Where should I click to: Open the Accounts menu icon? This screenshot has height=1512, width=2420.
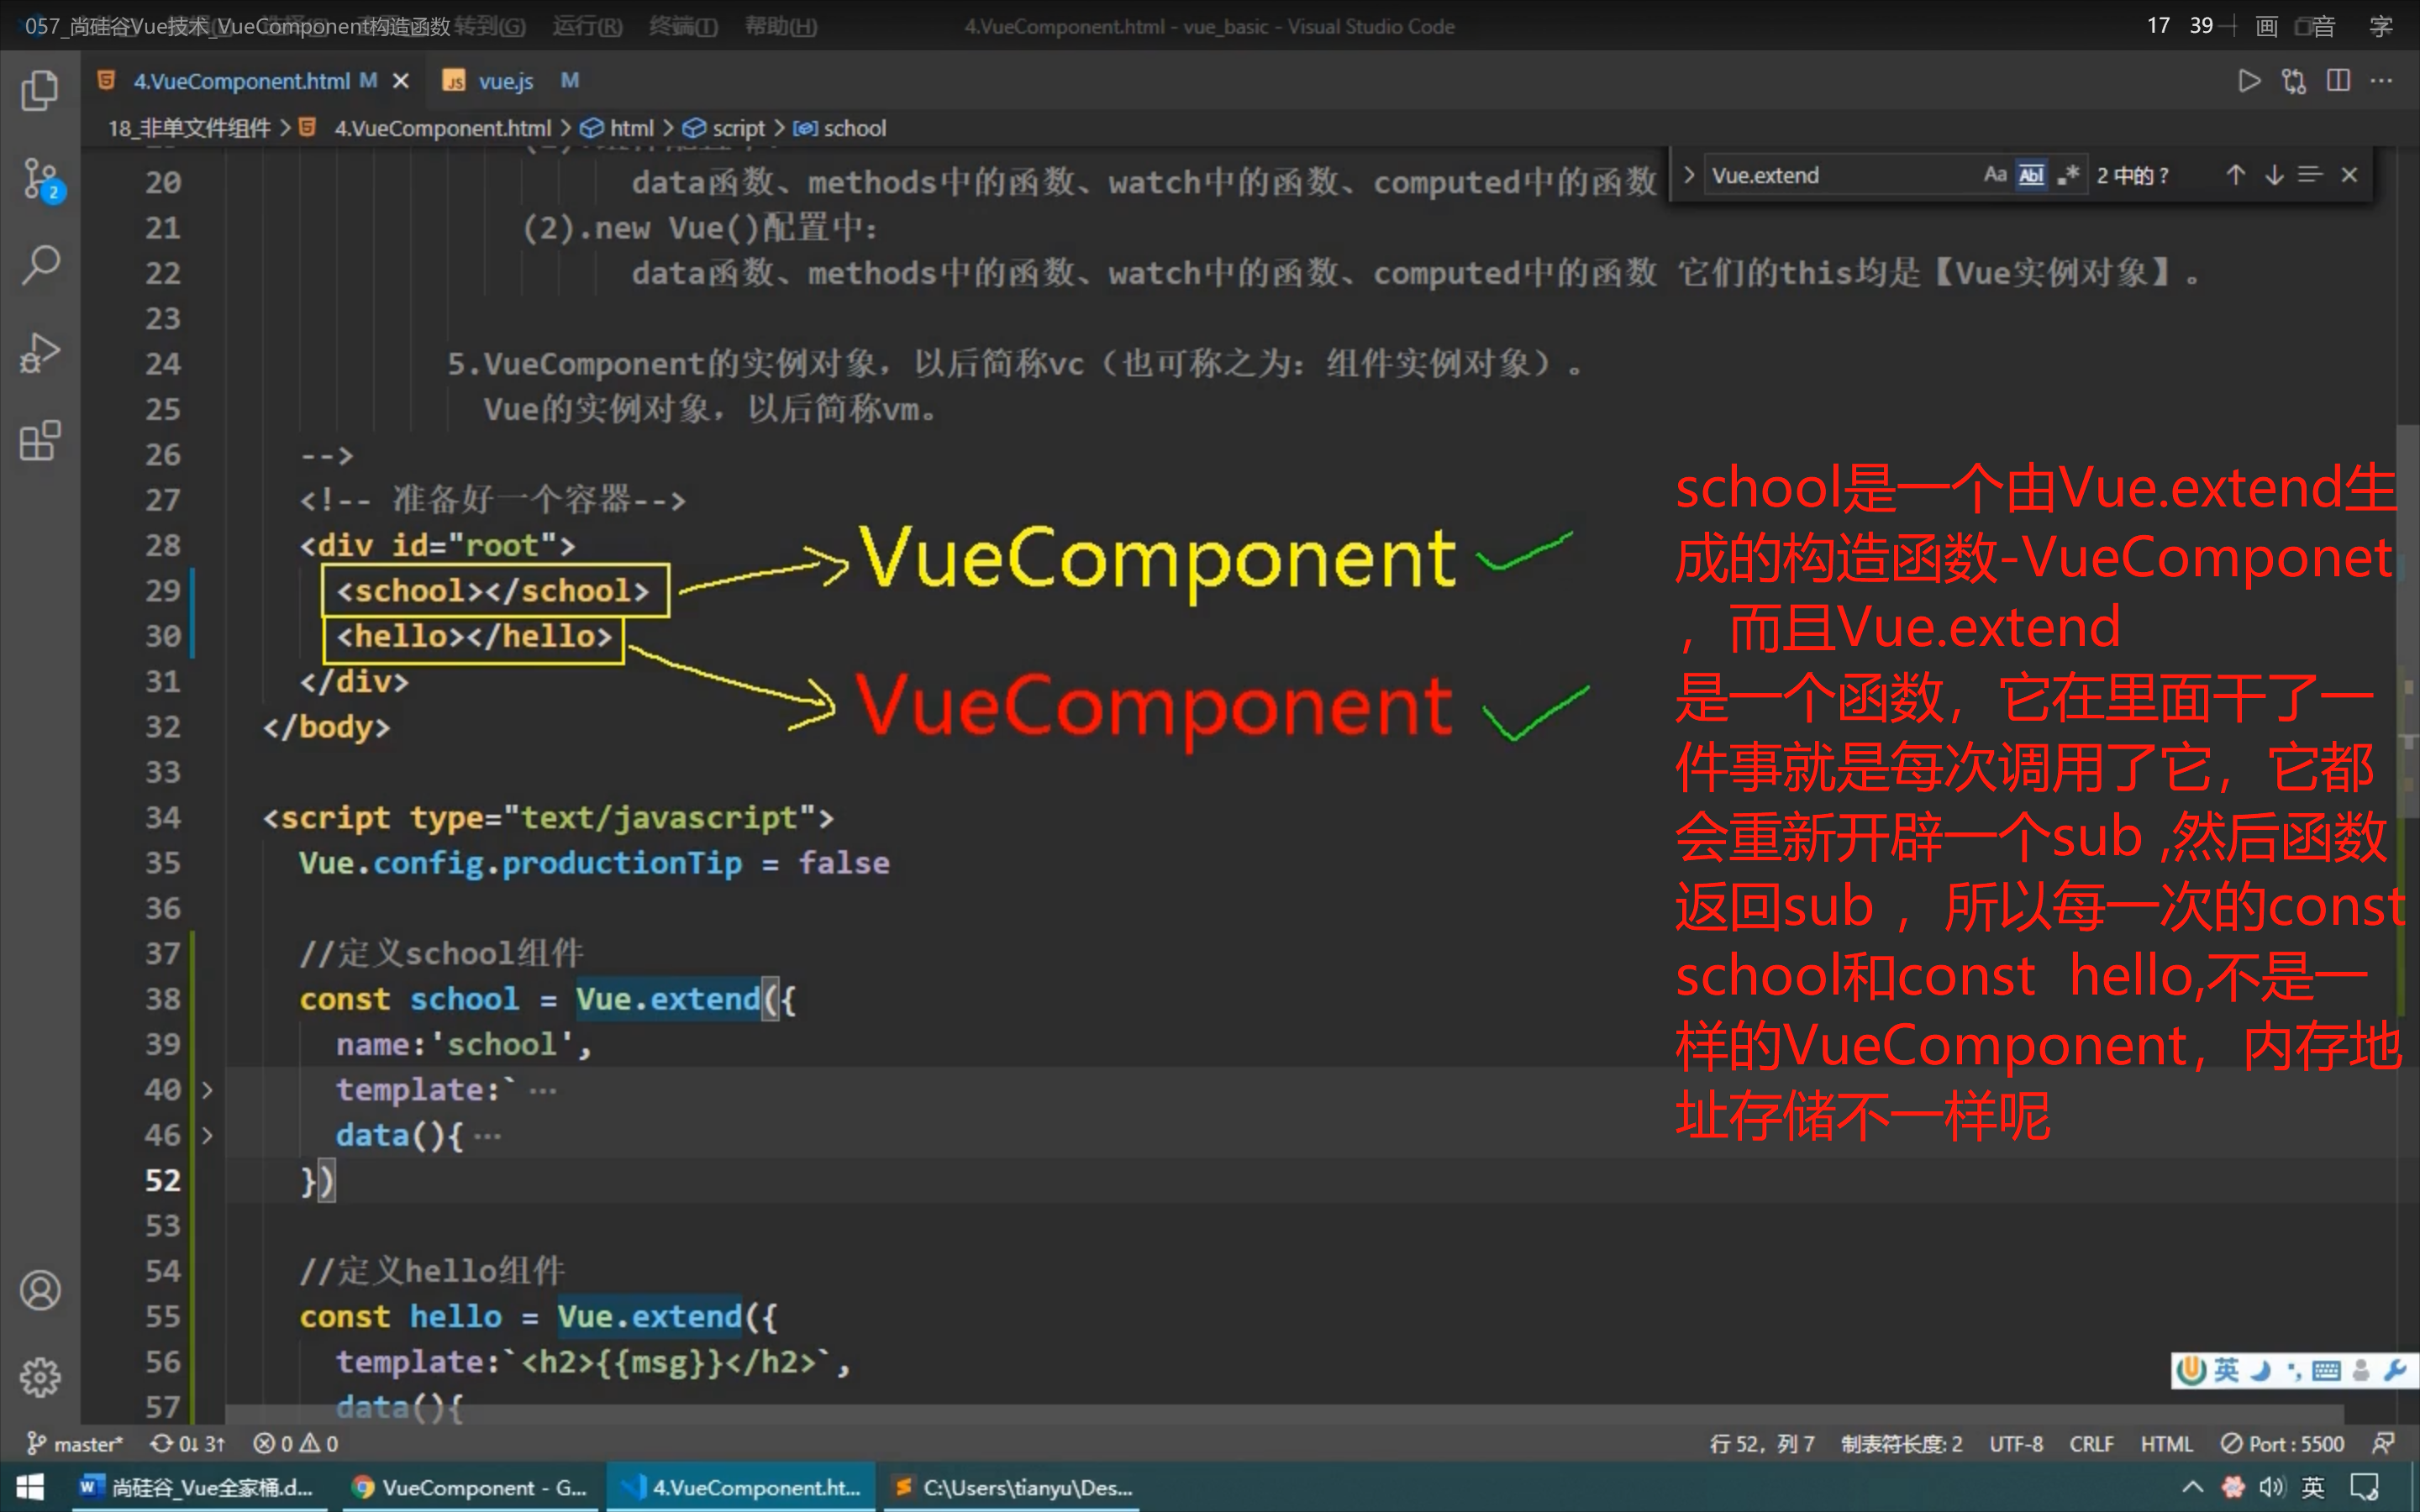(x=40, y=1290)
